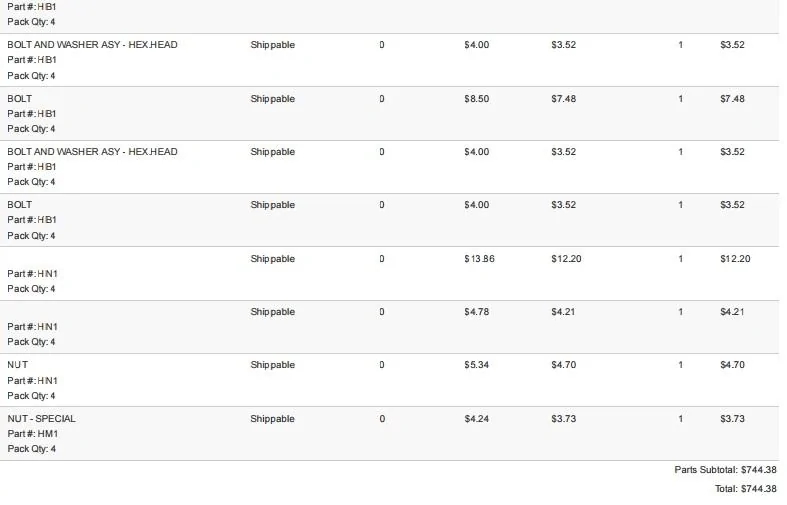Viewport: 787px width, 505px height.
Task: Click the Parts Subtotal $744.38 line
Action: [x=725, y=470]
